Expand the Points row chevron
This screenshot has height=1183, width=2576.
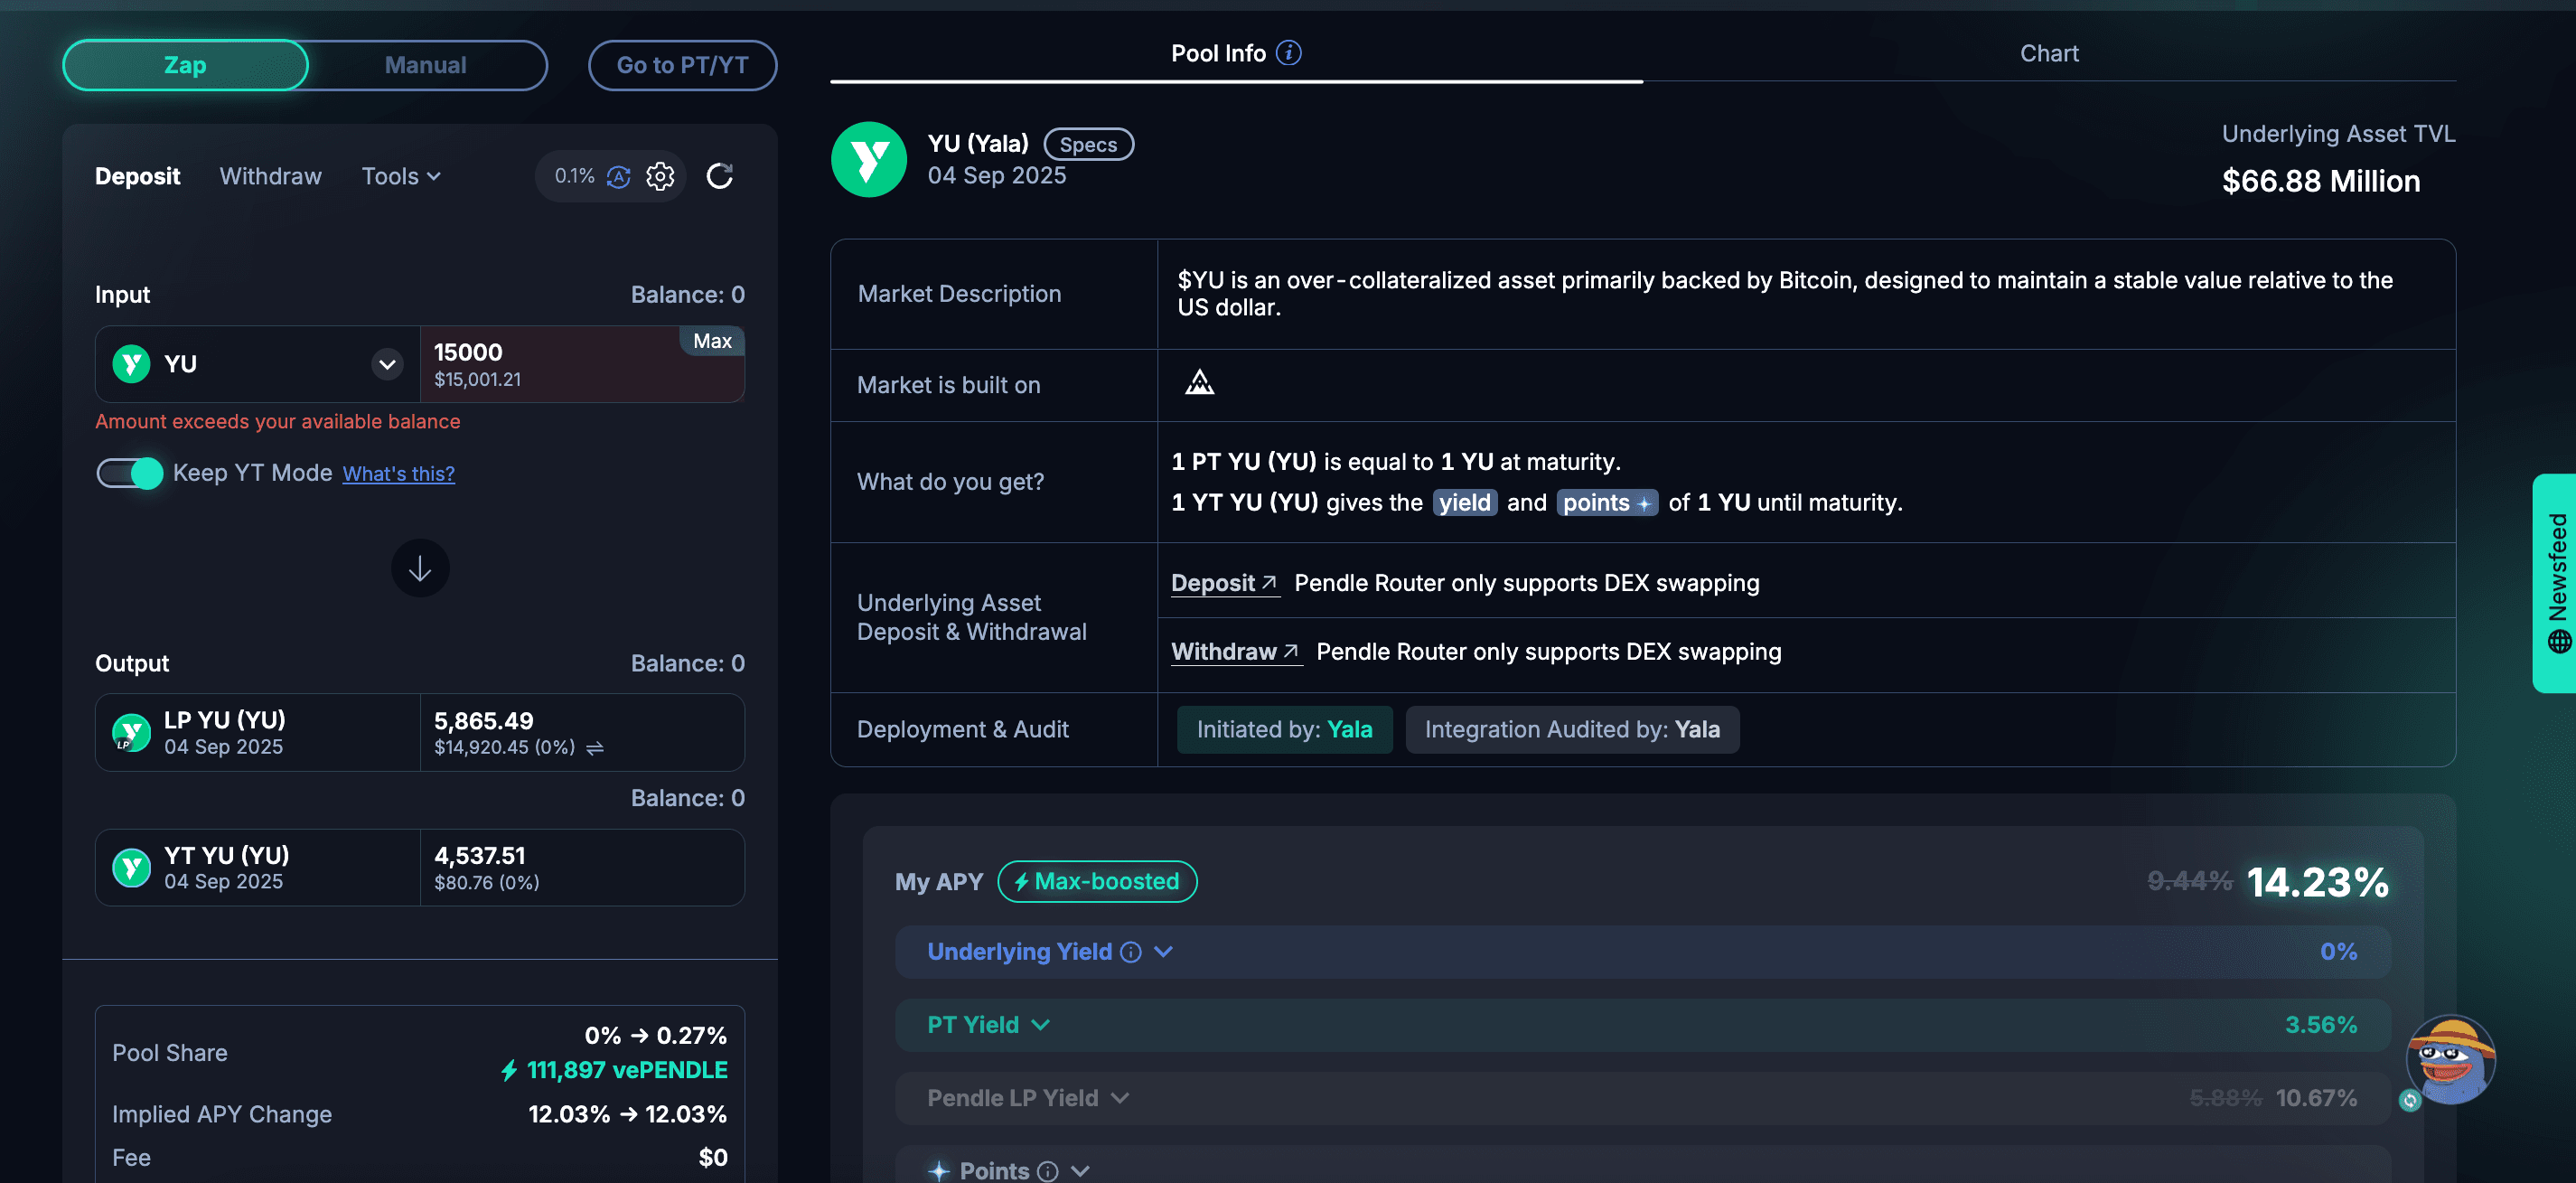tap(1080, 1171)
